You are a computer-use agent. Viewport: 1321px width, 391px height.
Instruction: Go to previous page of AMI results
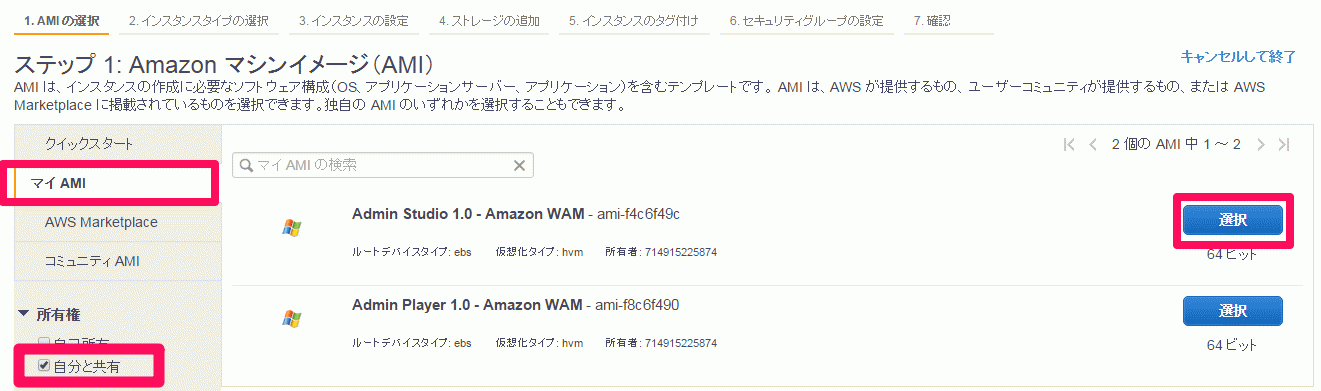(1093, 145)
